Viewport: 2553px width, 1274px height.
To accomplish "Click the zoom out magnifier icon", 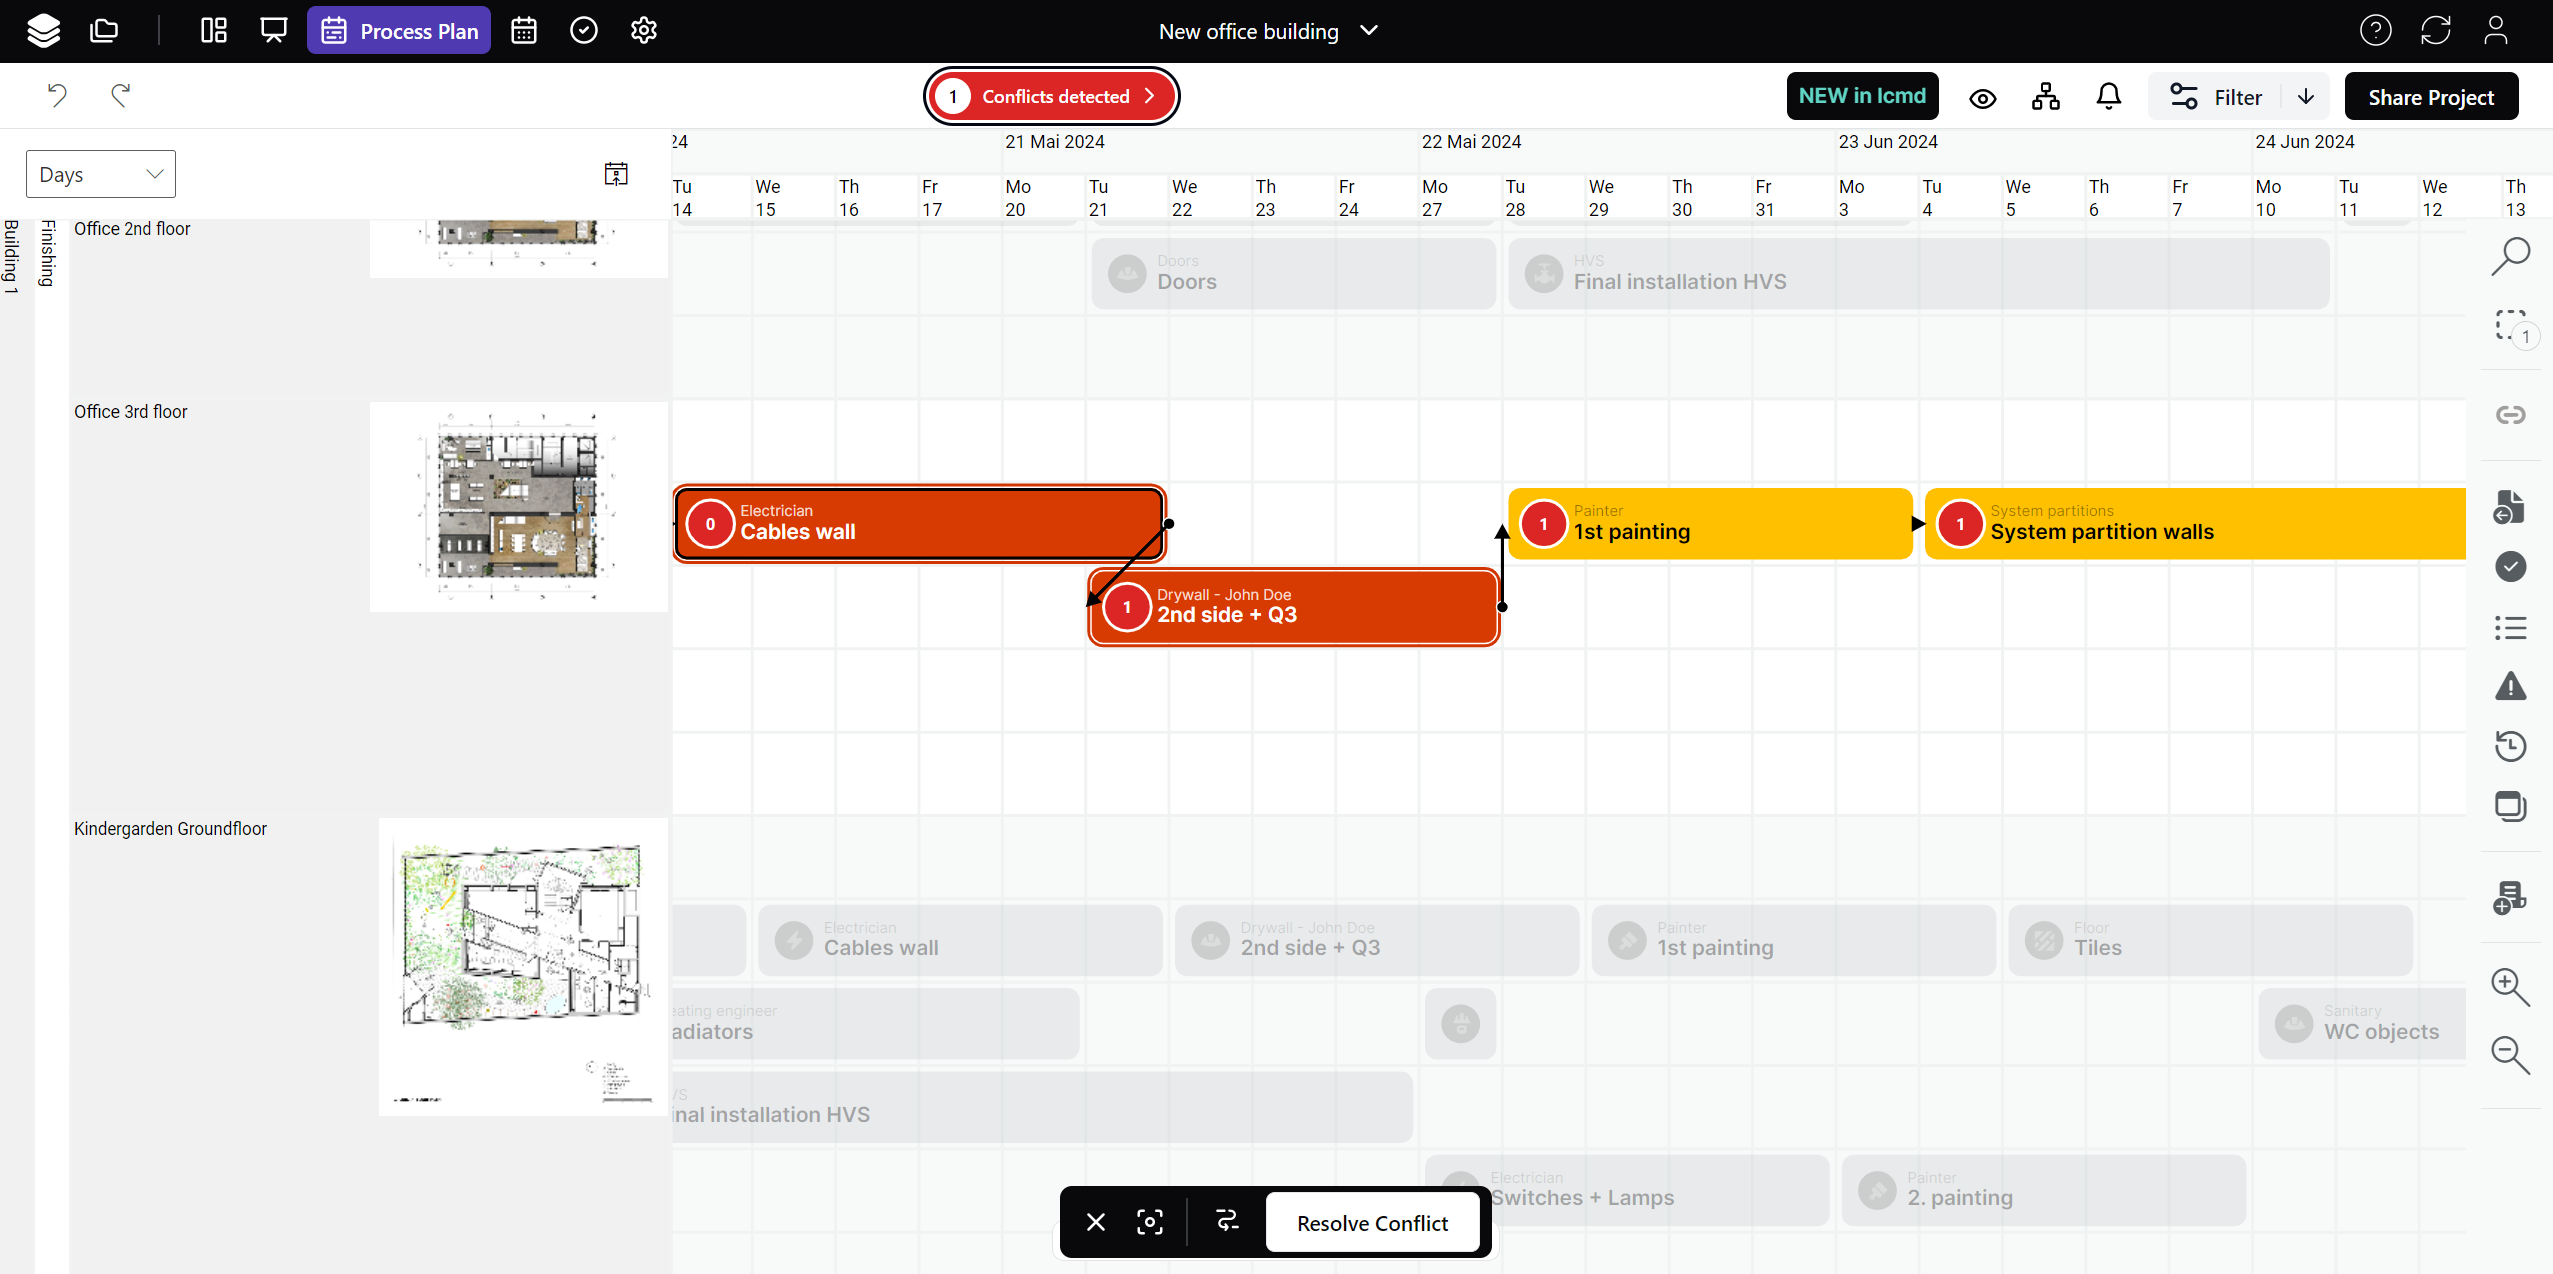I will point(2510,1055).
